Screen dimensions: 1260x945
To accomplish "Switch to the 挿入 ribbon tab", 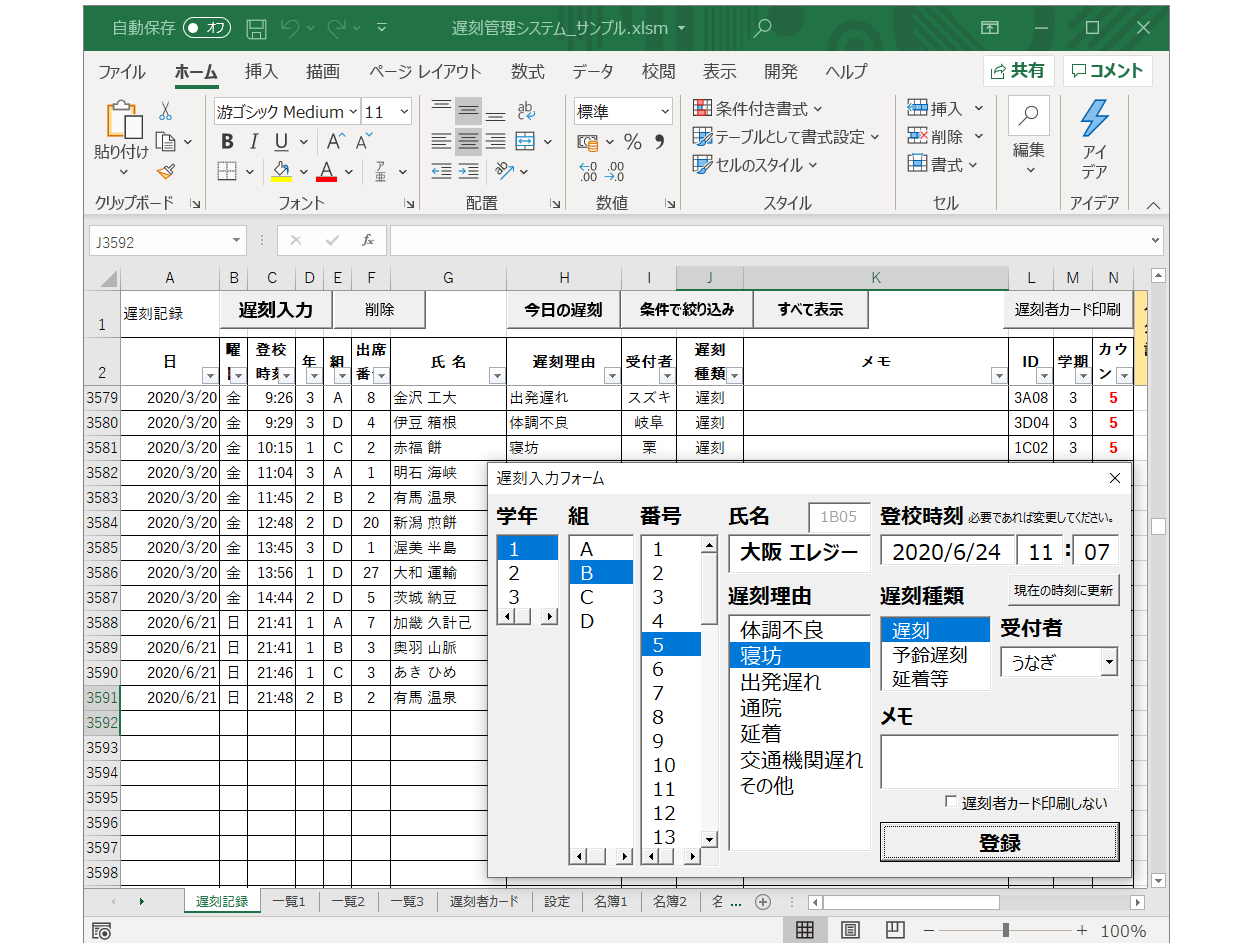I will click(261, 72).
